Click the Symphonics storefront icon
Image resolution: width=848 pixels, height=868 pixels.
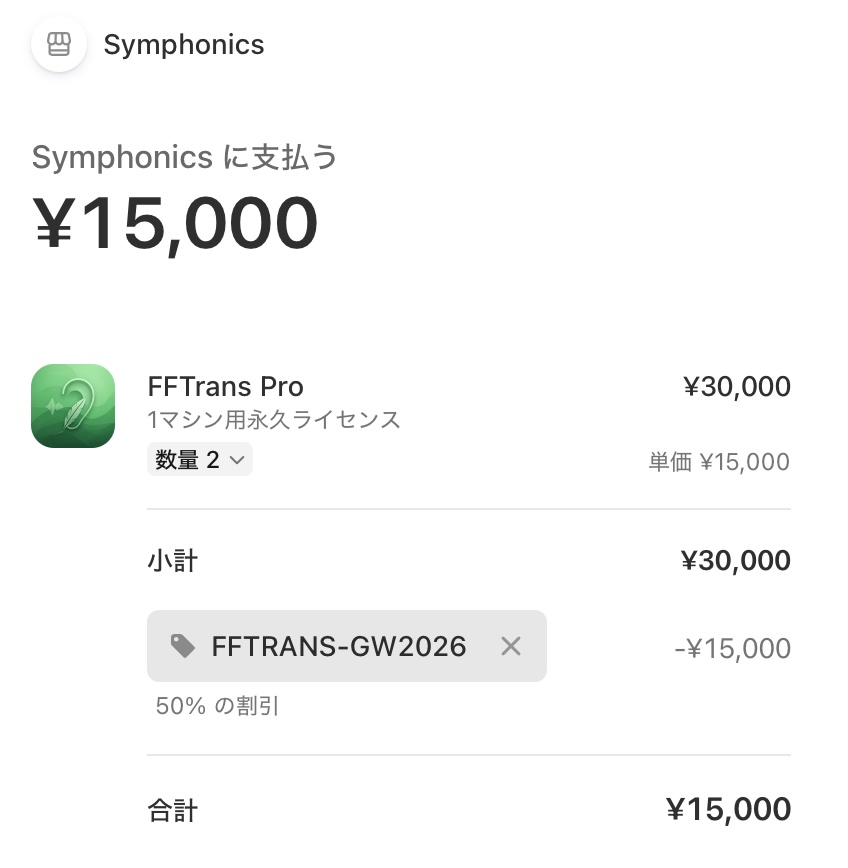pyautogui.click(x=59, y=45)
